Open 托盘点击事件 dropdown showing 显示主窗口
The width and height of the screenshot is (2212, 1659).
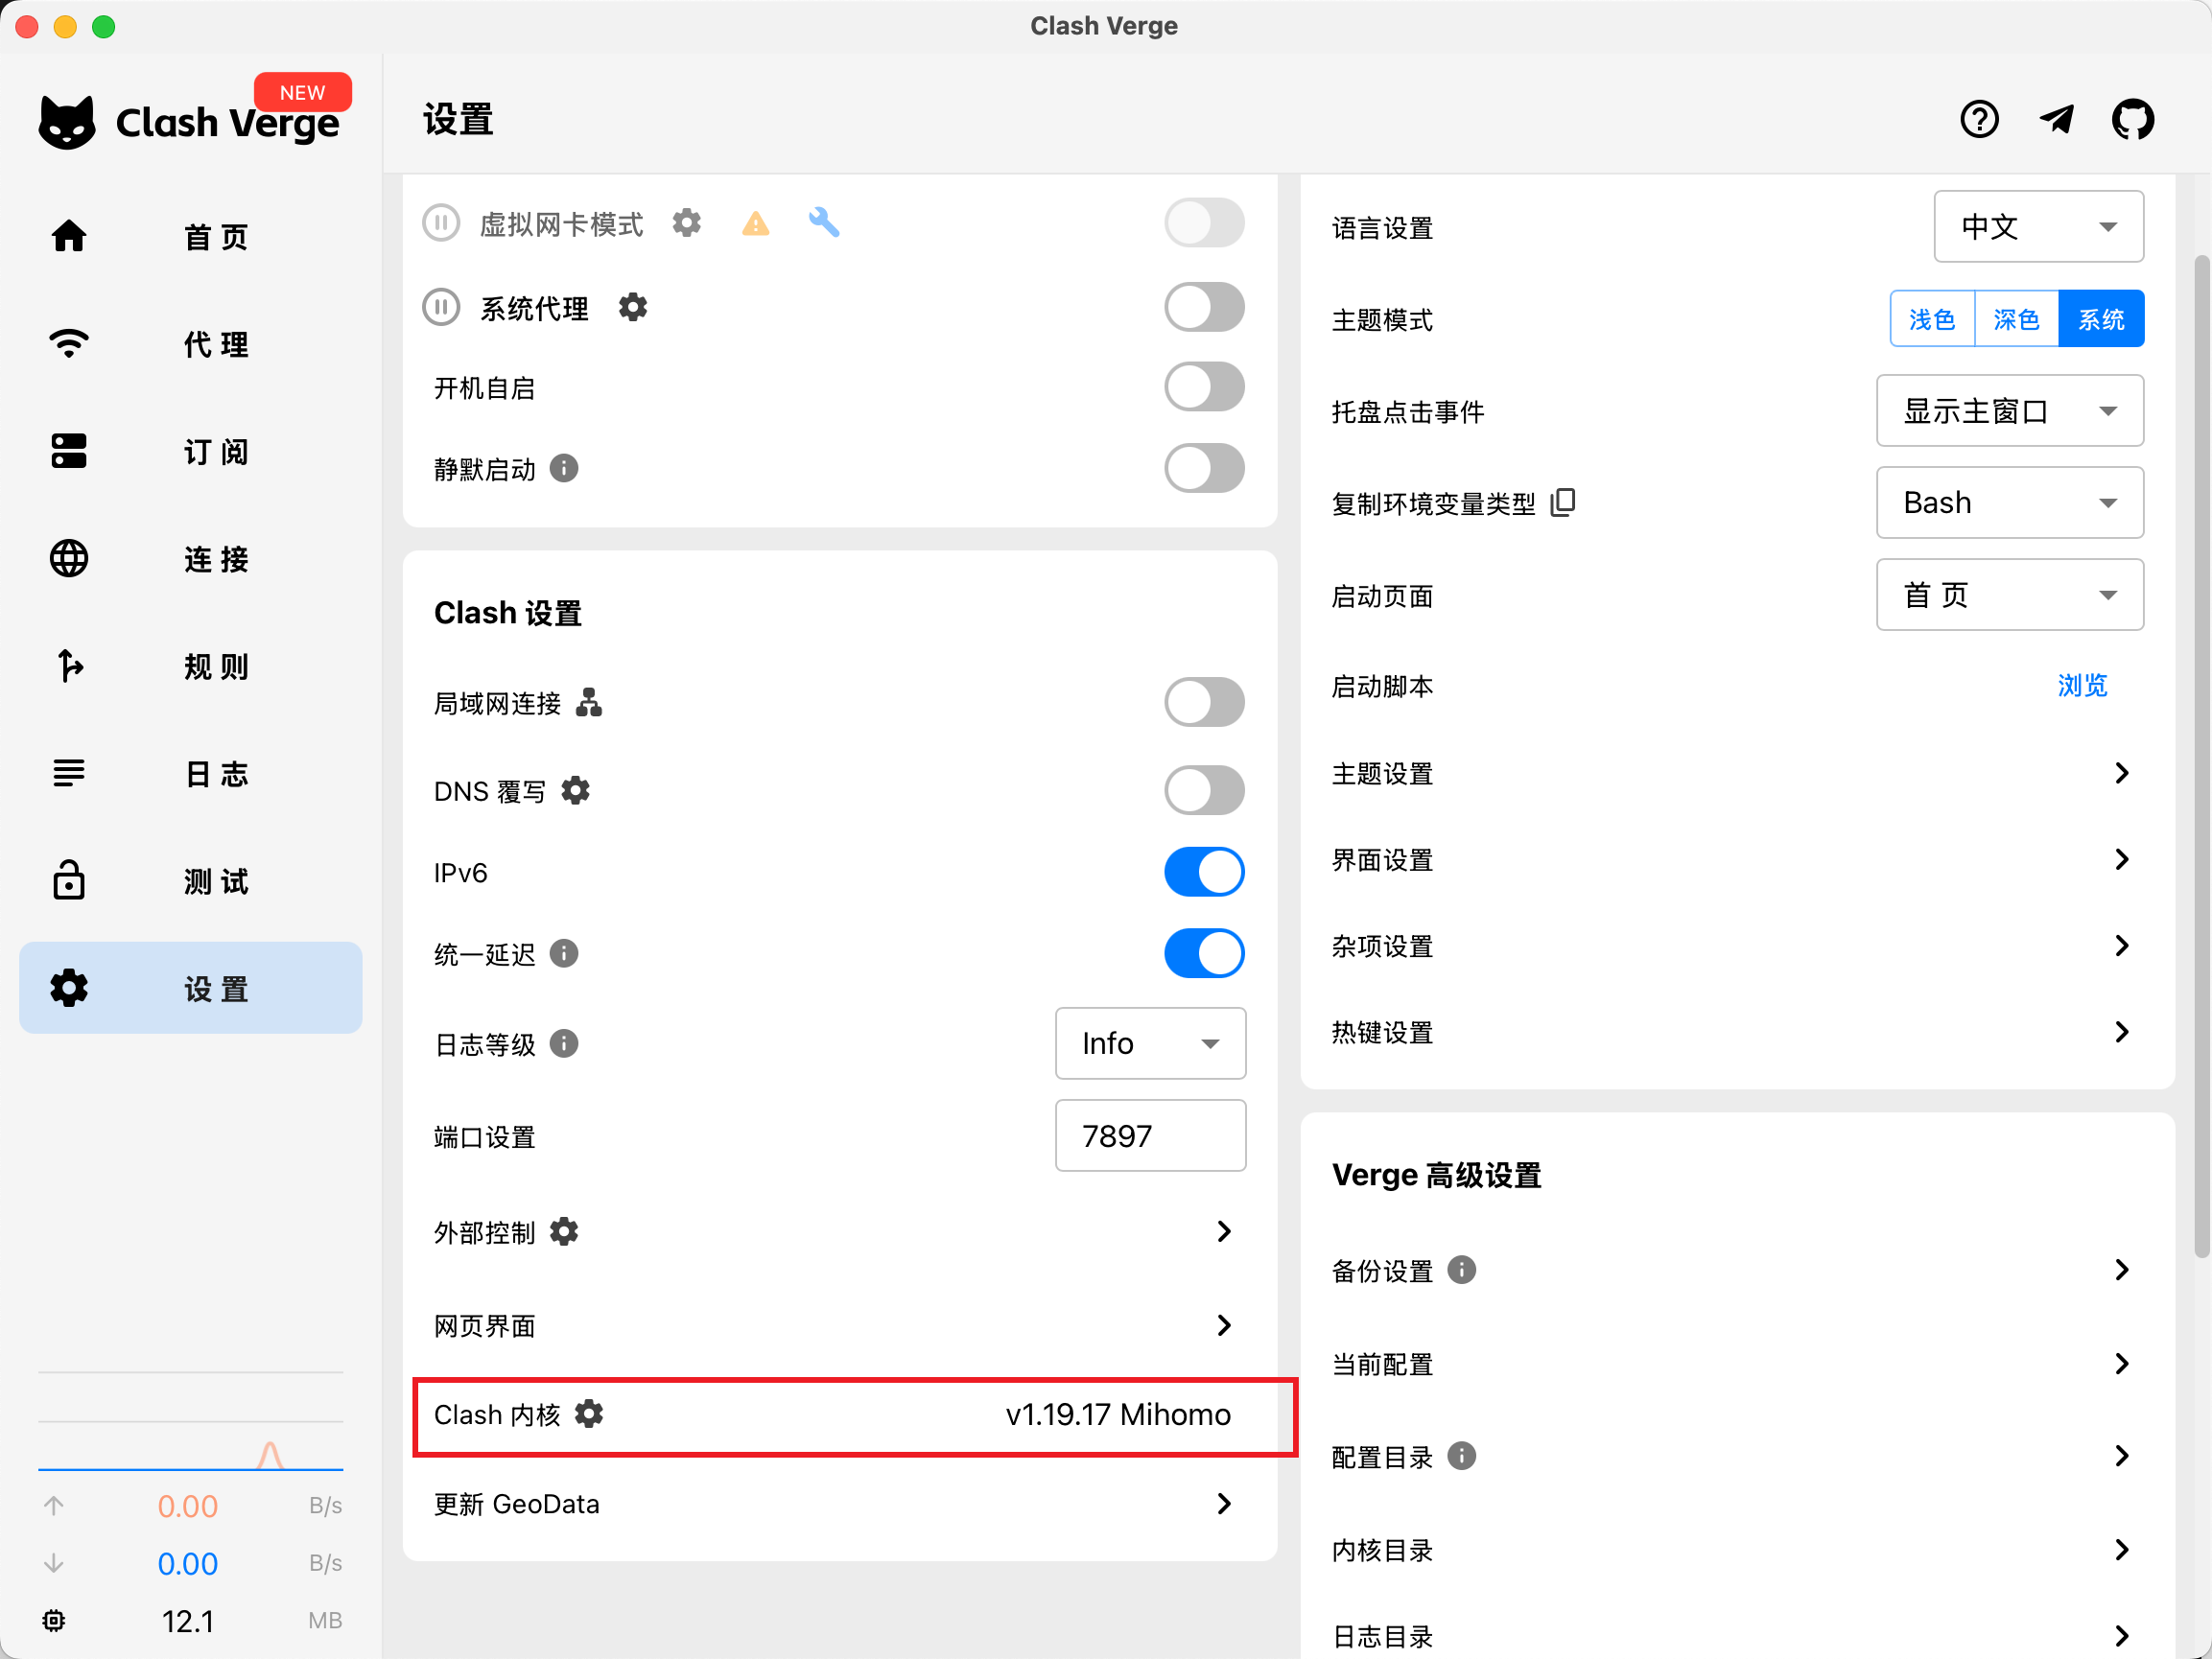coord(2010,411)
